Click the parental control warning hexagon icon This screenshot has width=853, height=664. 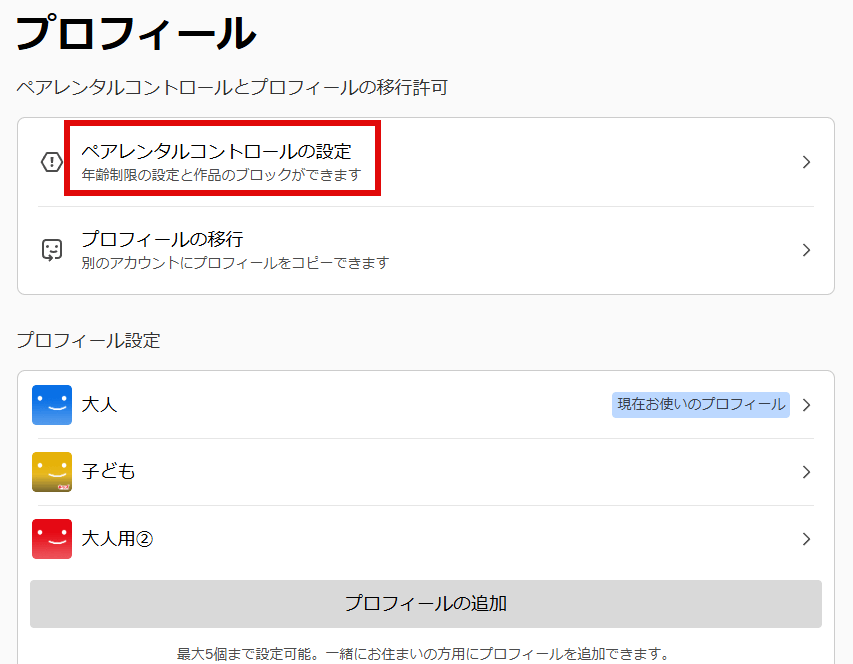pos(52,162)
